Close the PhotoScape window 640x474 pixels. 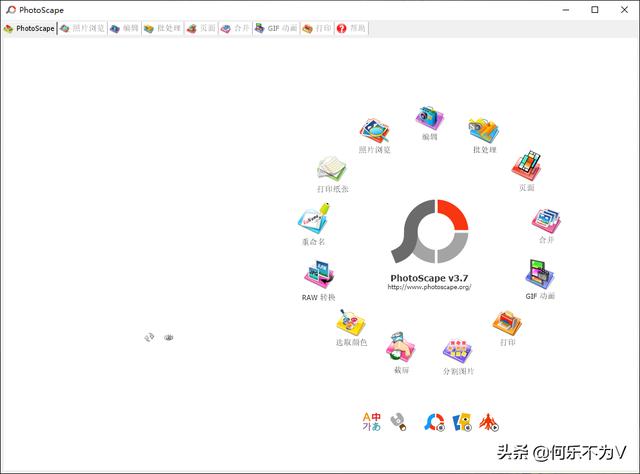coord(624,10)
